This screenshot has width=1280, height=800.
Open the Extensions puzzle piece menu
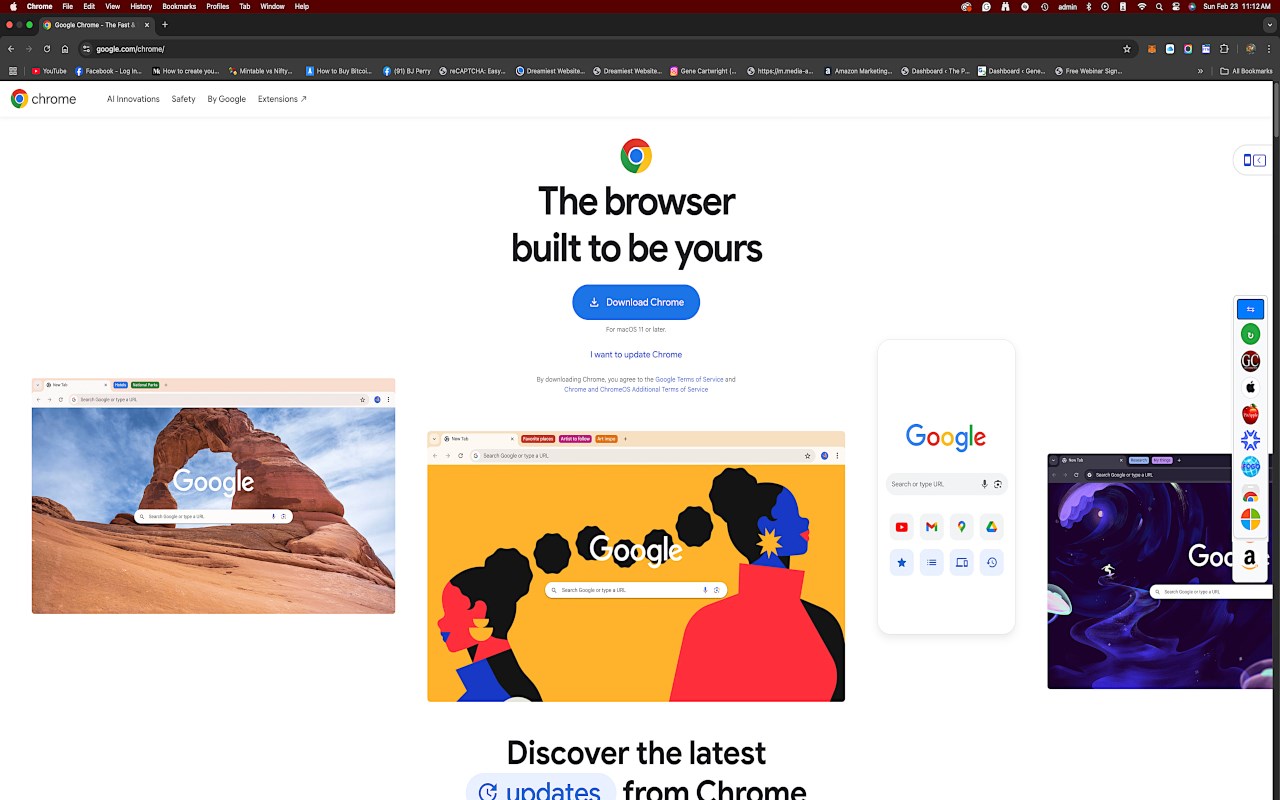click(x=1224, y=49)
